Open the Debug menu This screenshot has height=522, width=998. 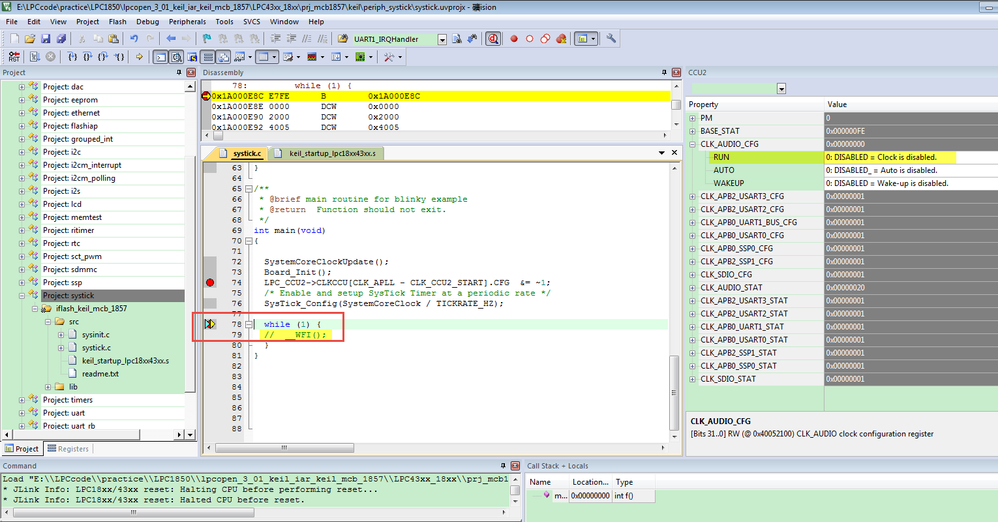point(147,22)
